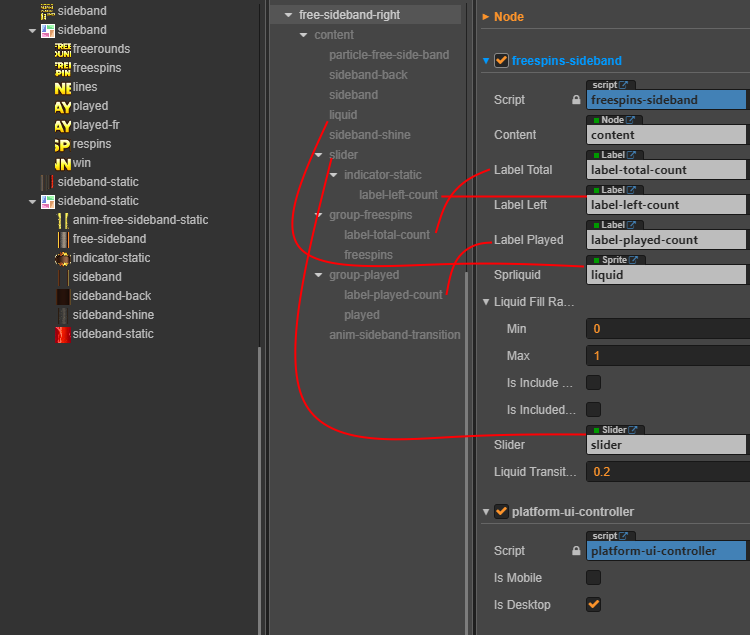
Task: Enable the Is Mobile checkbox
Action: pos(593,578)
